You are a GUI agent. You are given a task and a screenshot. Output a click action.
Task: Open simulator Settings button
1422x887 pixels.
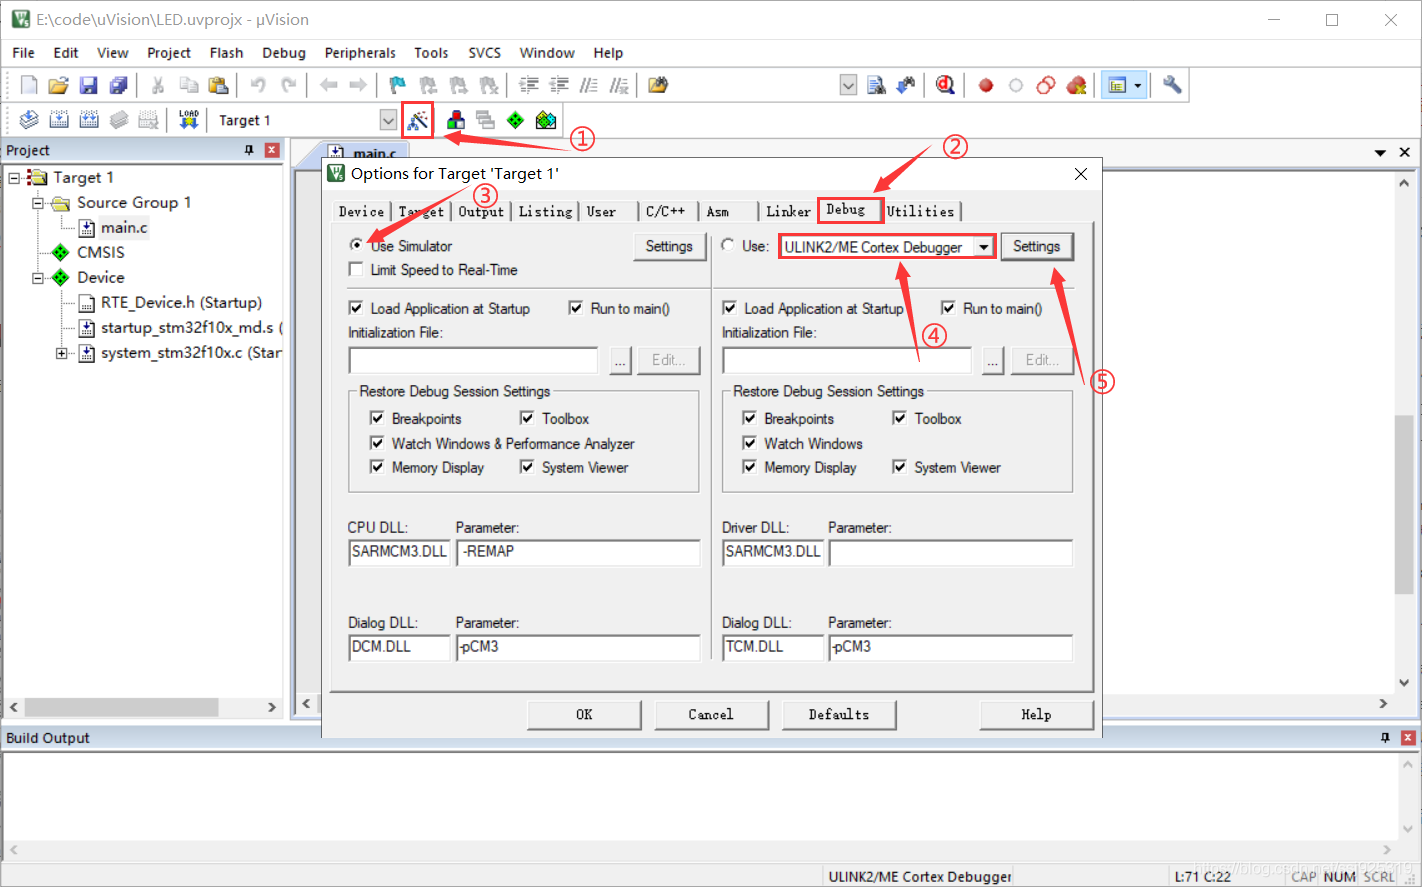pyautogui.click(x=669, y=246)
